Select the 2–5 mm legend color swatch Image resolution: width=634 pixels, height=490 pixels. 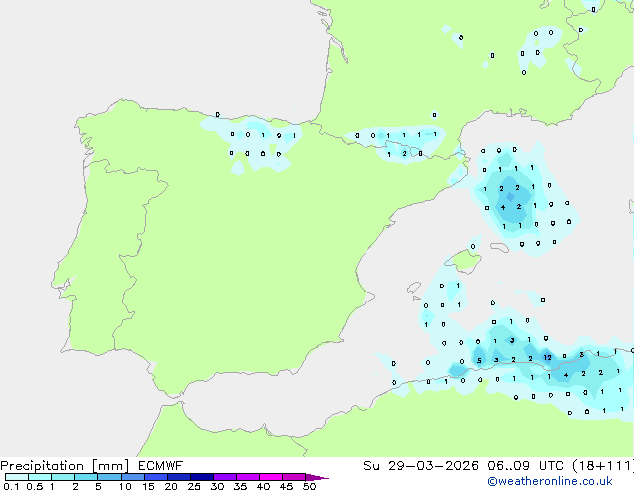point(86,477)
